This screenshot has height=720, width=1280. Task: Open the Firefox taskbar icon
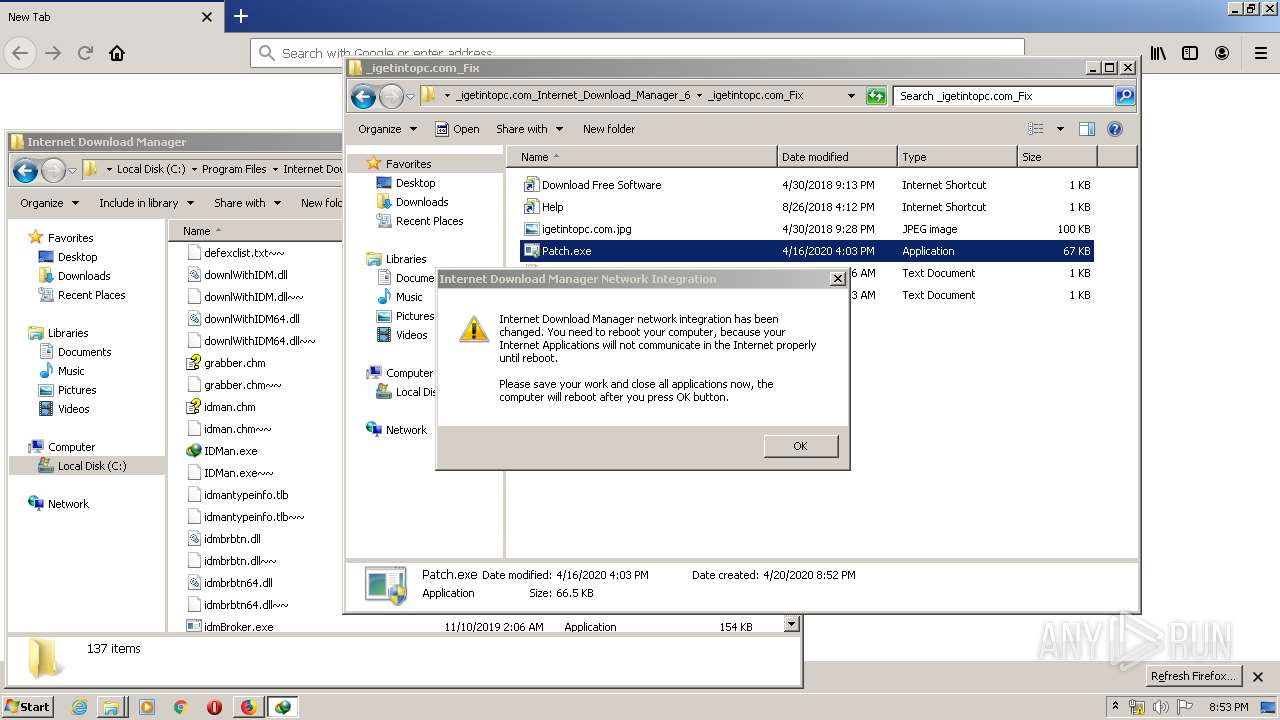point(248,707)
